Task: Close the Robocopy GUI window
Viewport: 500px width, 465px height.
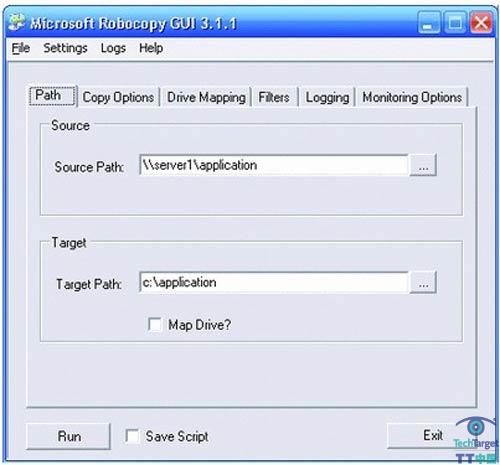Action: (481, 22)
